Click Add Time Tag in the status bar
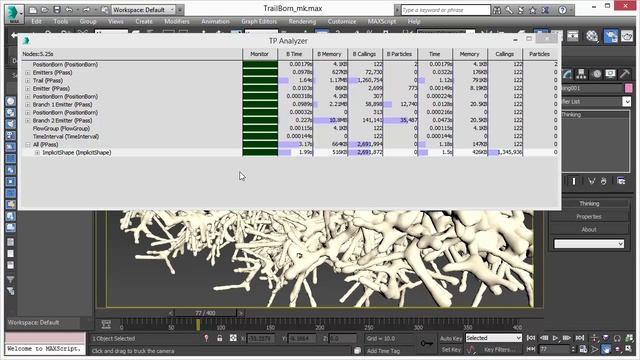This screenshot has height=360, width=640. click(383, 351)
